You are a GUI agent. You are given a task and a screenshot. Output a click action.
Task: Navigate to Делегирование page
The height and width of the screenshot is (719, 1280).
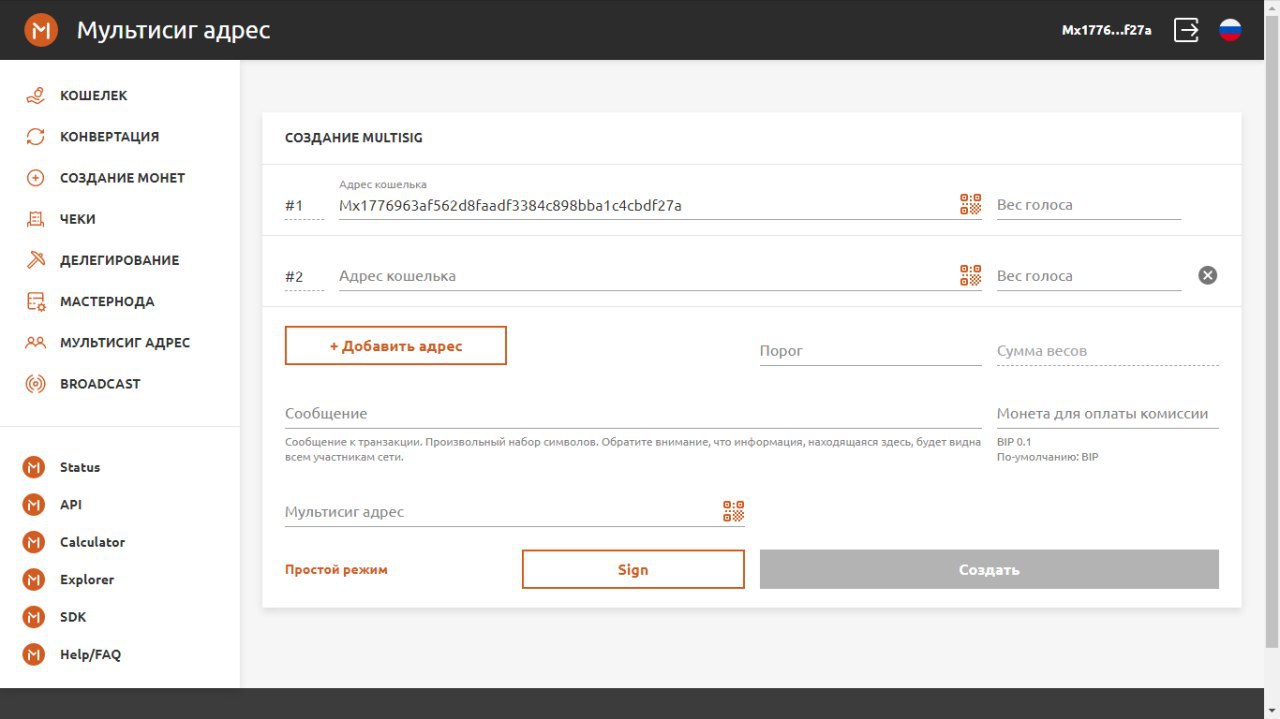[x=119, y=260]
